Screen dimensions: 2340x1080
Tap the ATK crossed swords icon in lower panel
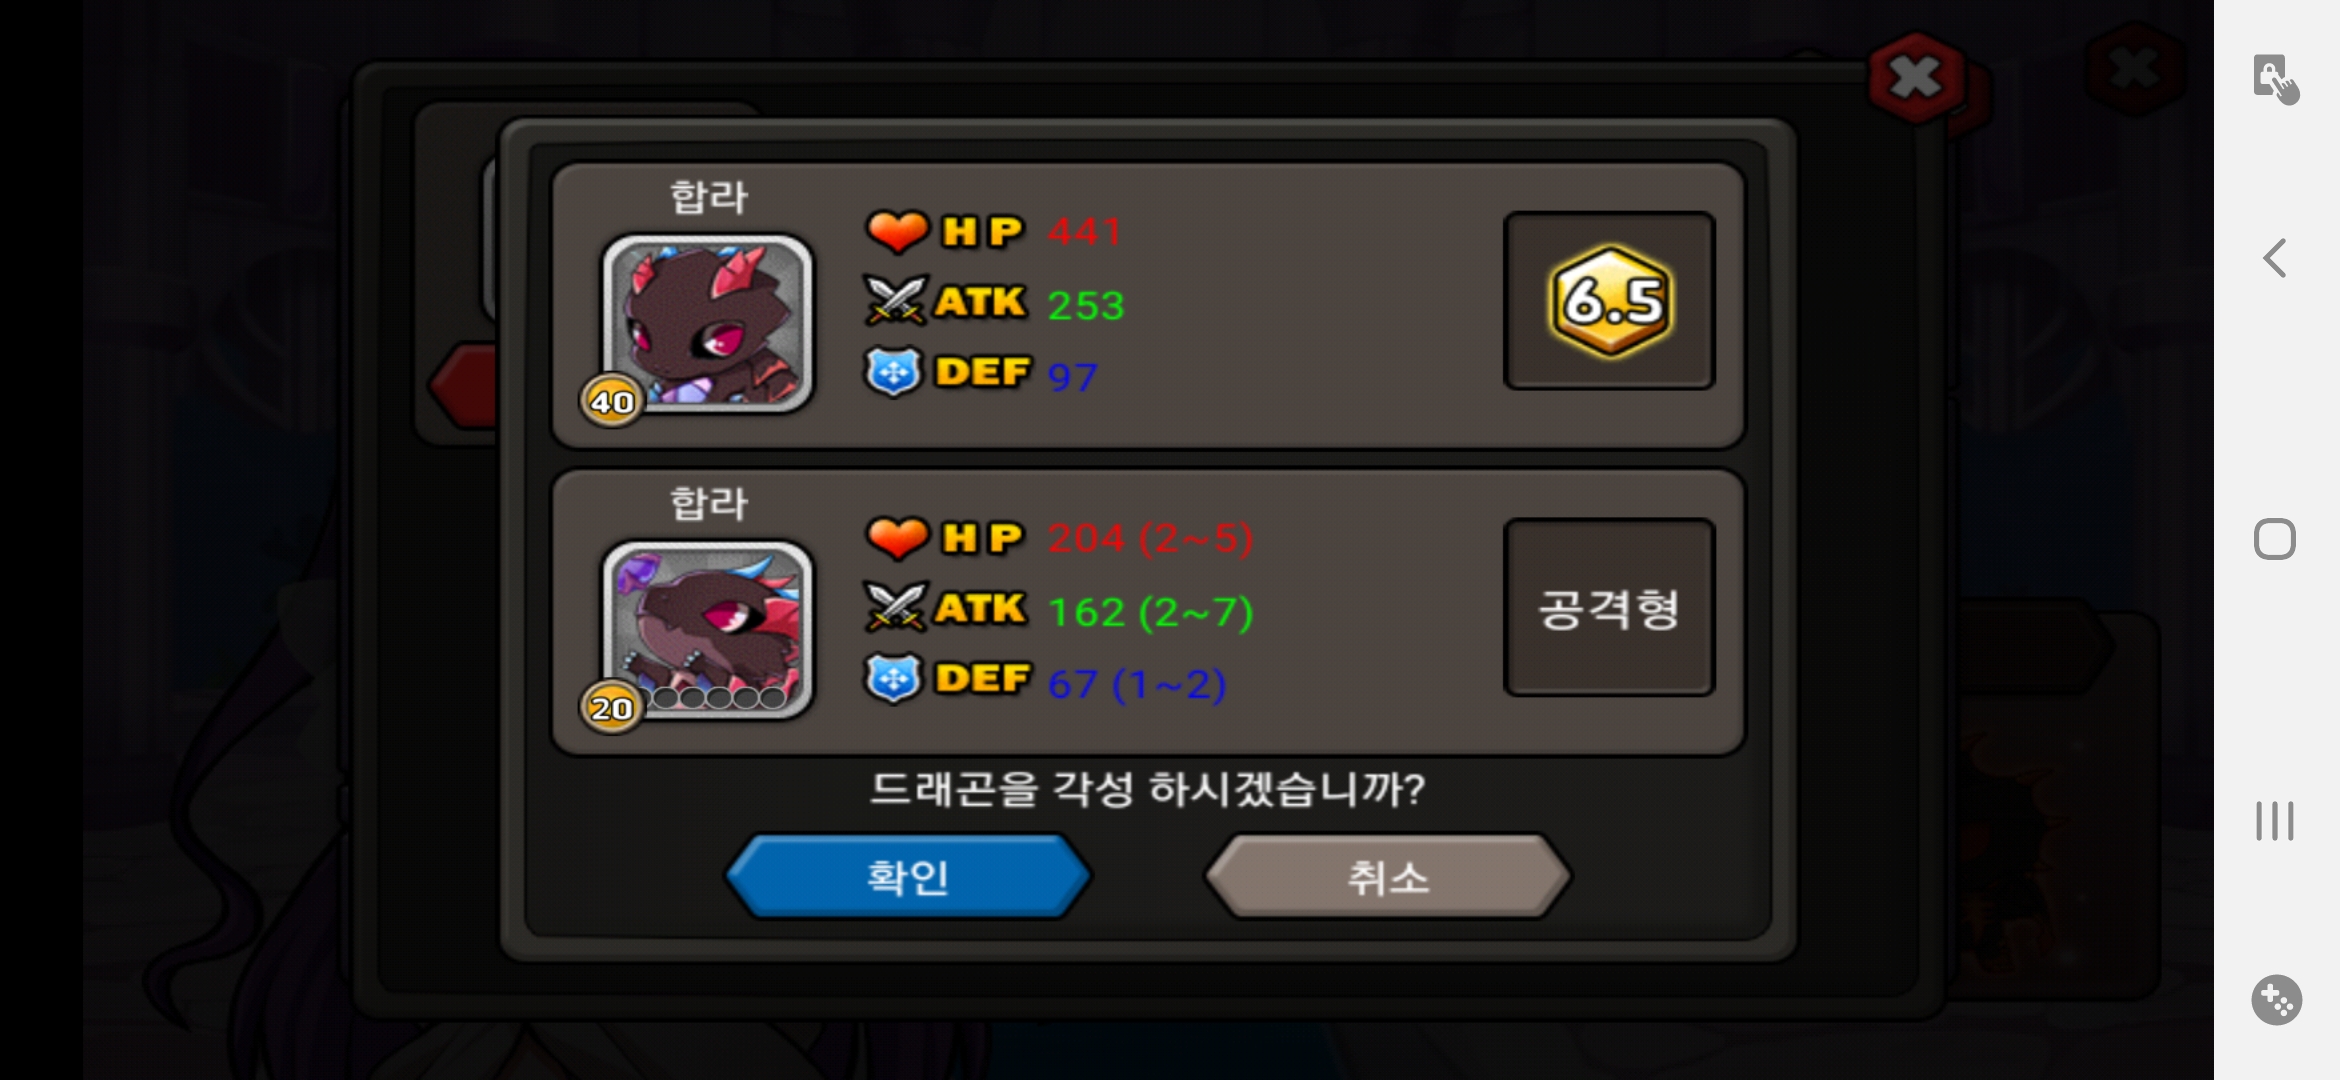click(x=895, y=607)
